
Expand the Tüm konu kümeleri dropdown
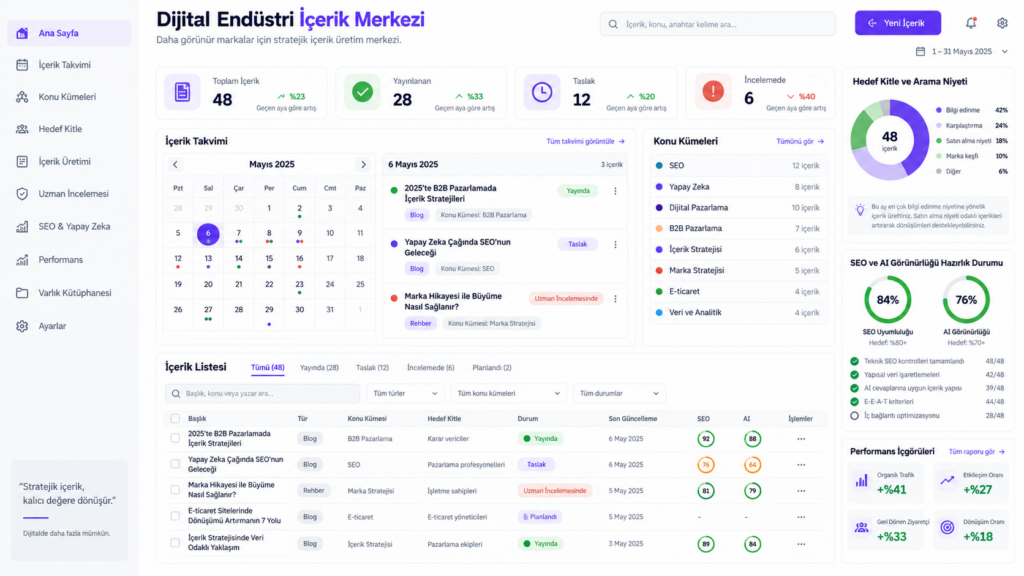(x=508, y=393)
